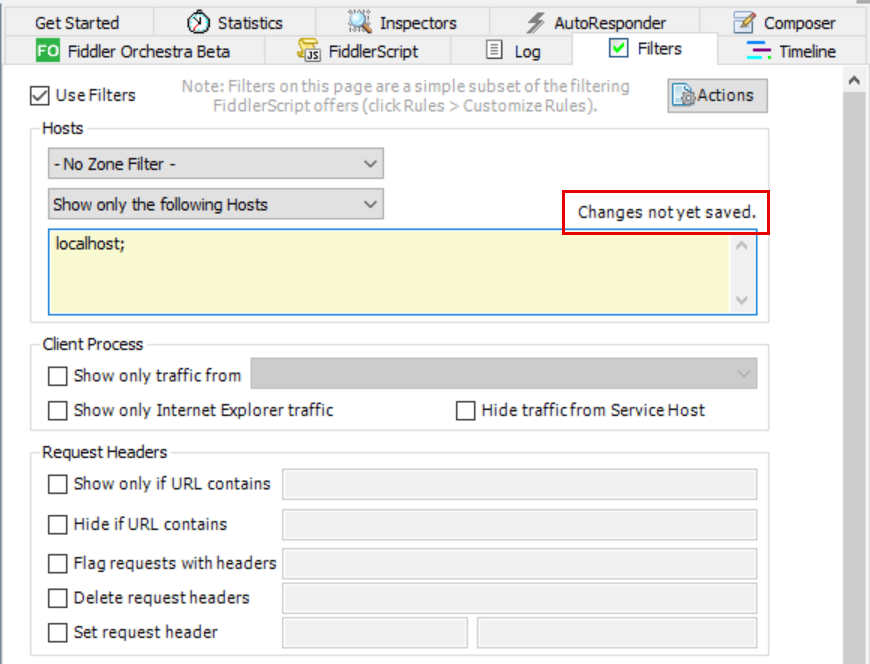Screen dimensions: 870x664
Task: Open the Composer tab
Action: pos(784,23)
